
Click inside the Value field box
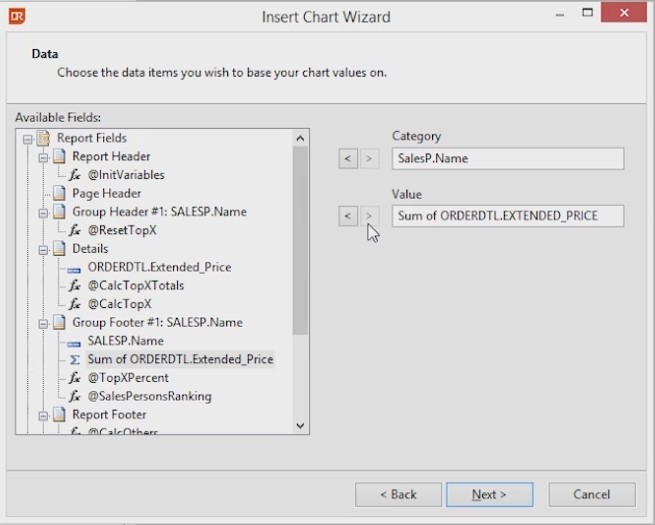[507, 216]
